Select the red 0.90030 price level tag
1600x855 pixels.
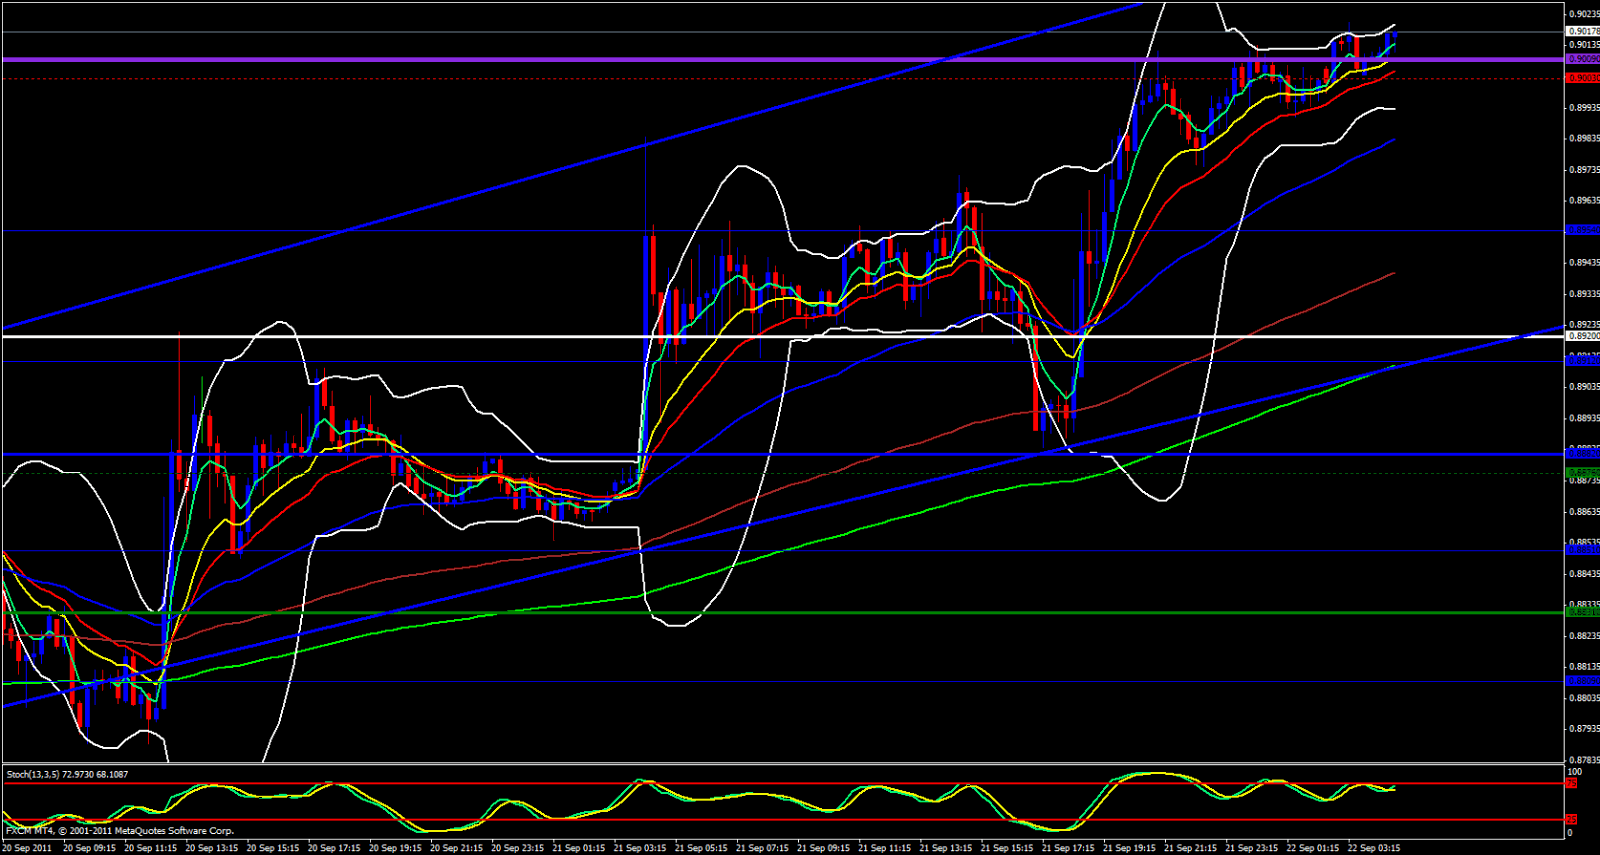tap(1581, 78)
